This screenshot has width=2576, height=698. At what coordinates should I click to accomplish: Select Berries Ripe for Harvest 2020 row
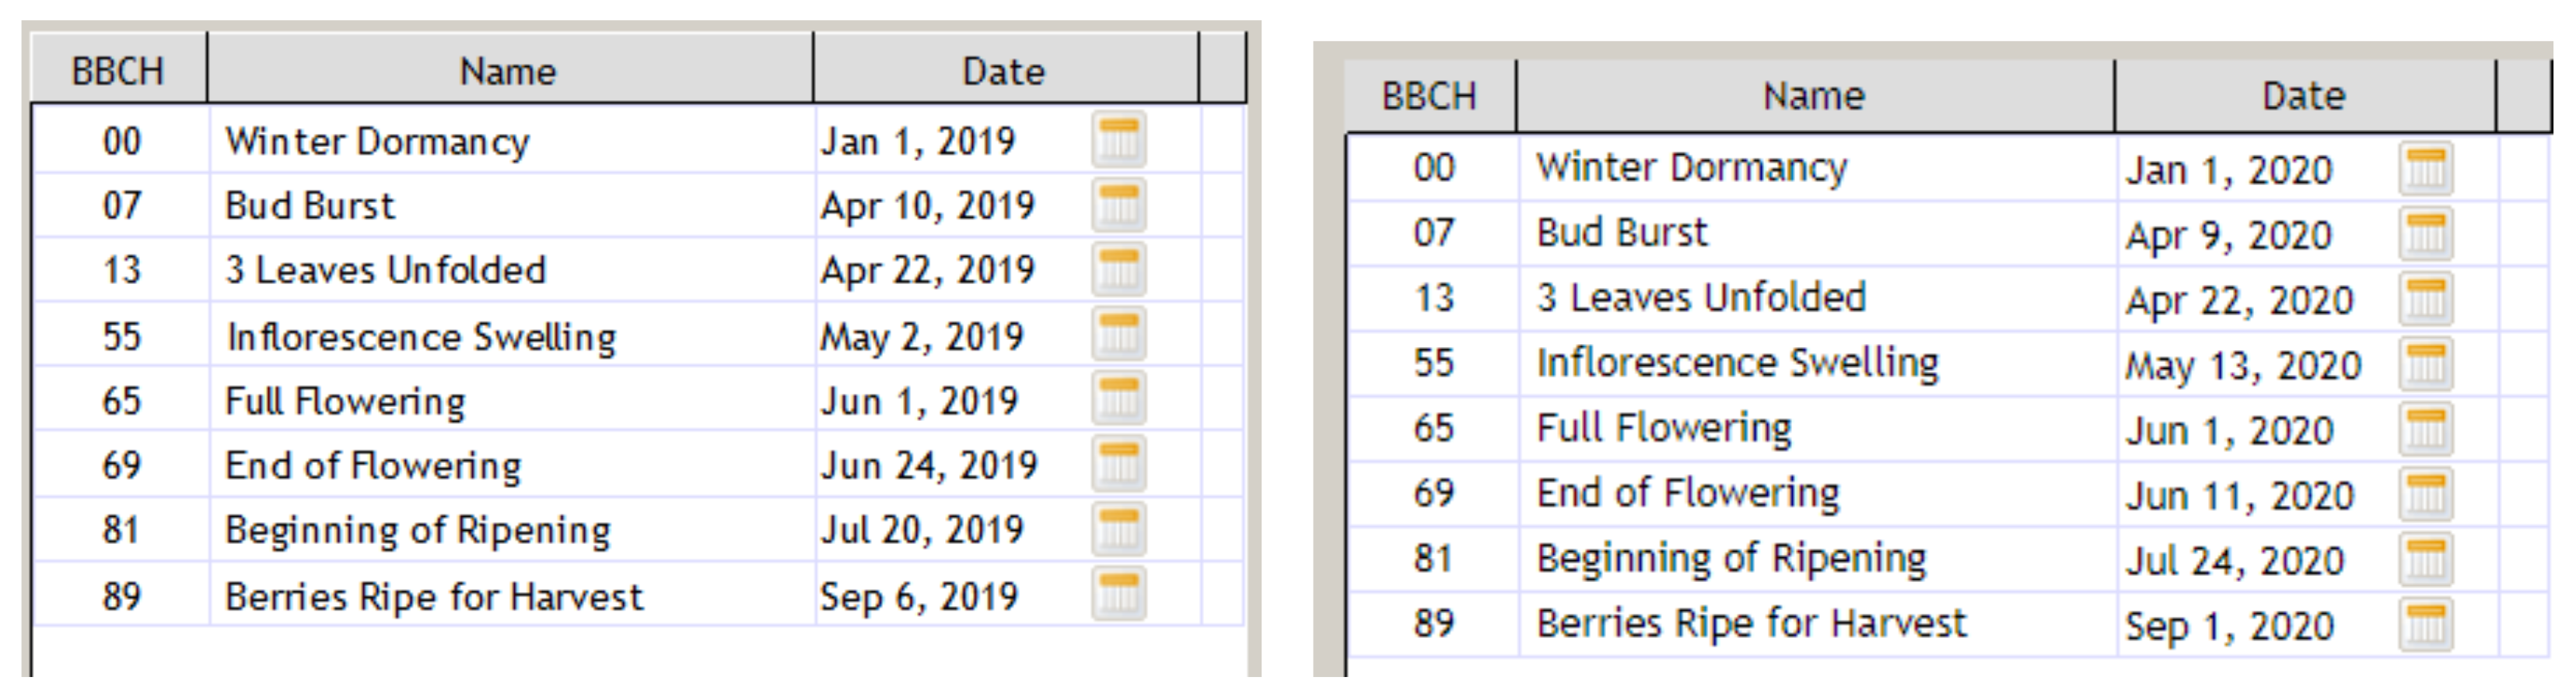(x=1948, y=624)
